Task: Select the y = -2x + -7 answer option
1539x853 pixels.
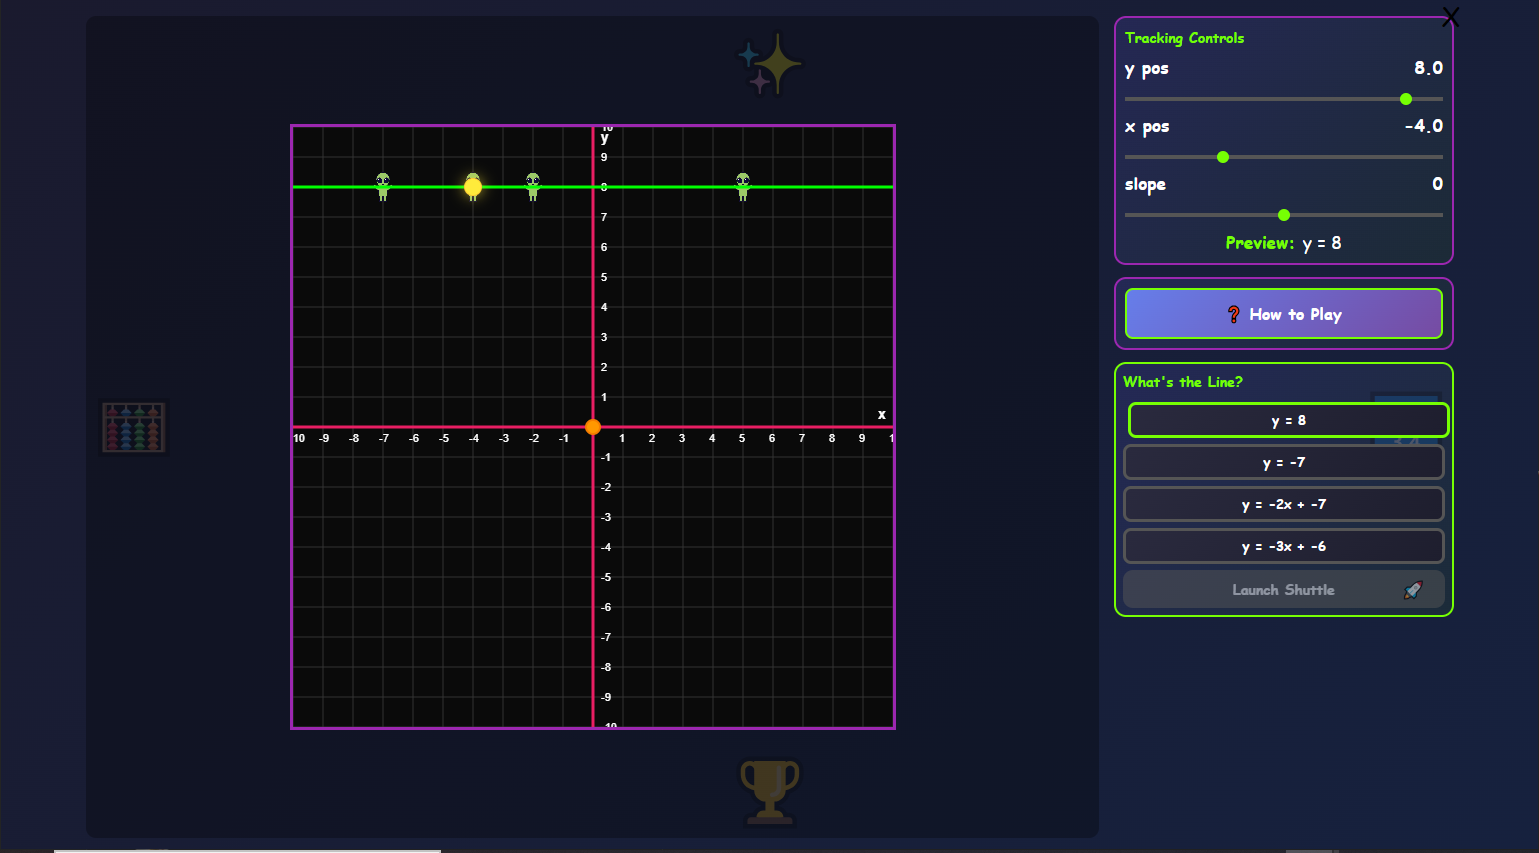Action: coord(1283,504)
